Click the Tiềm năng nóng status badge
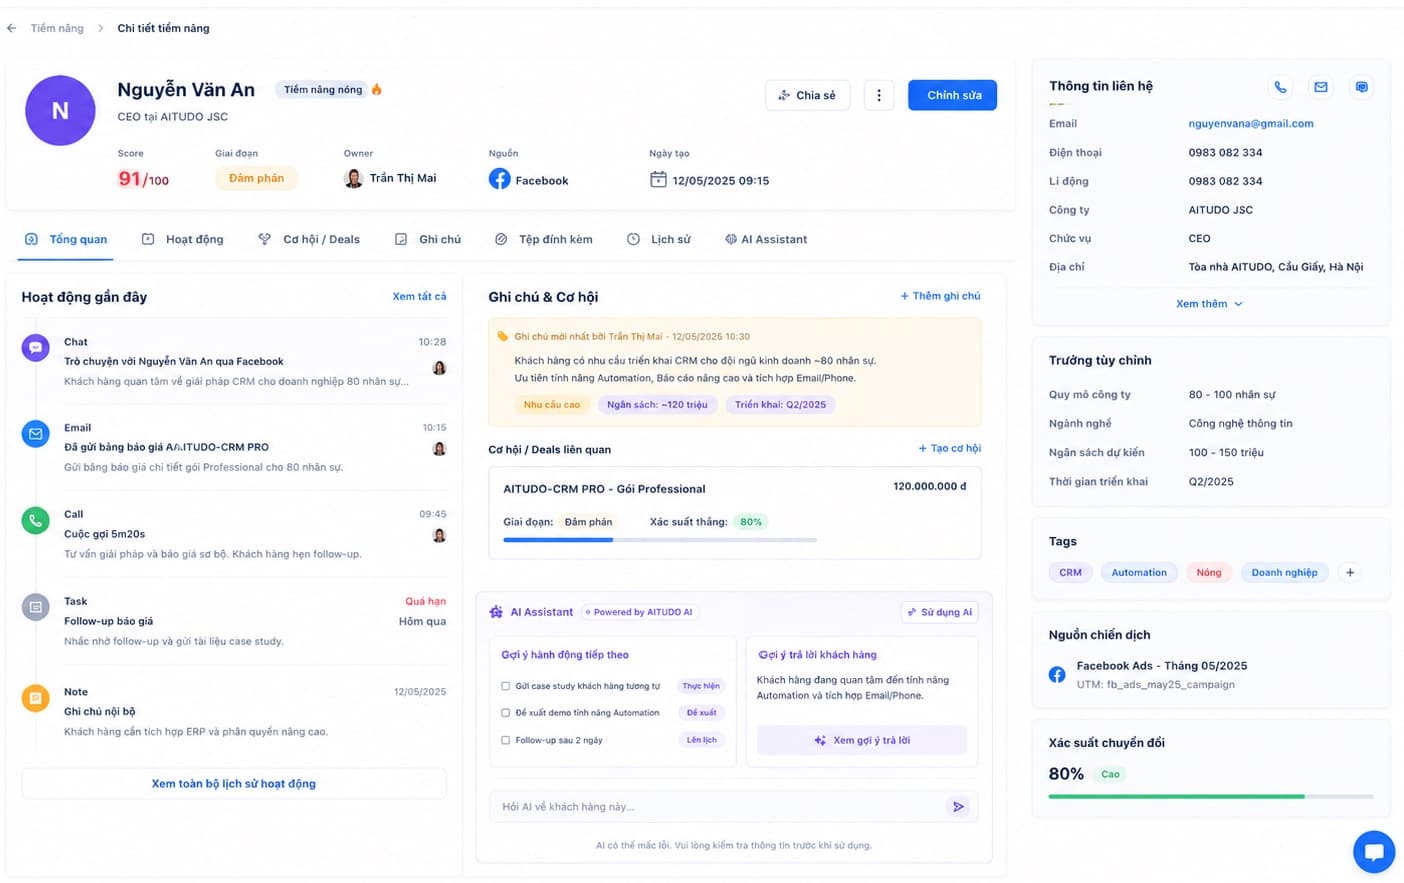This screenshot has height=883, width=1404. 323,89
